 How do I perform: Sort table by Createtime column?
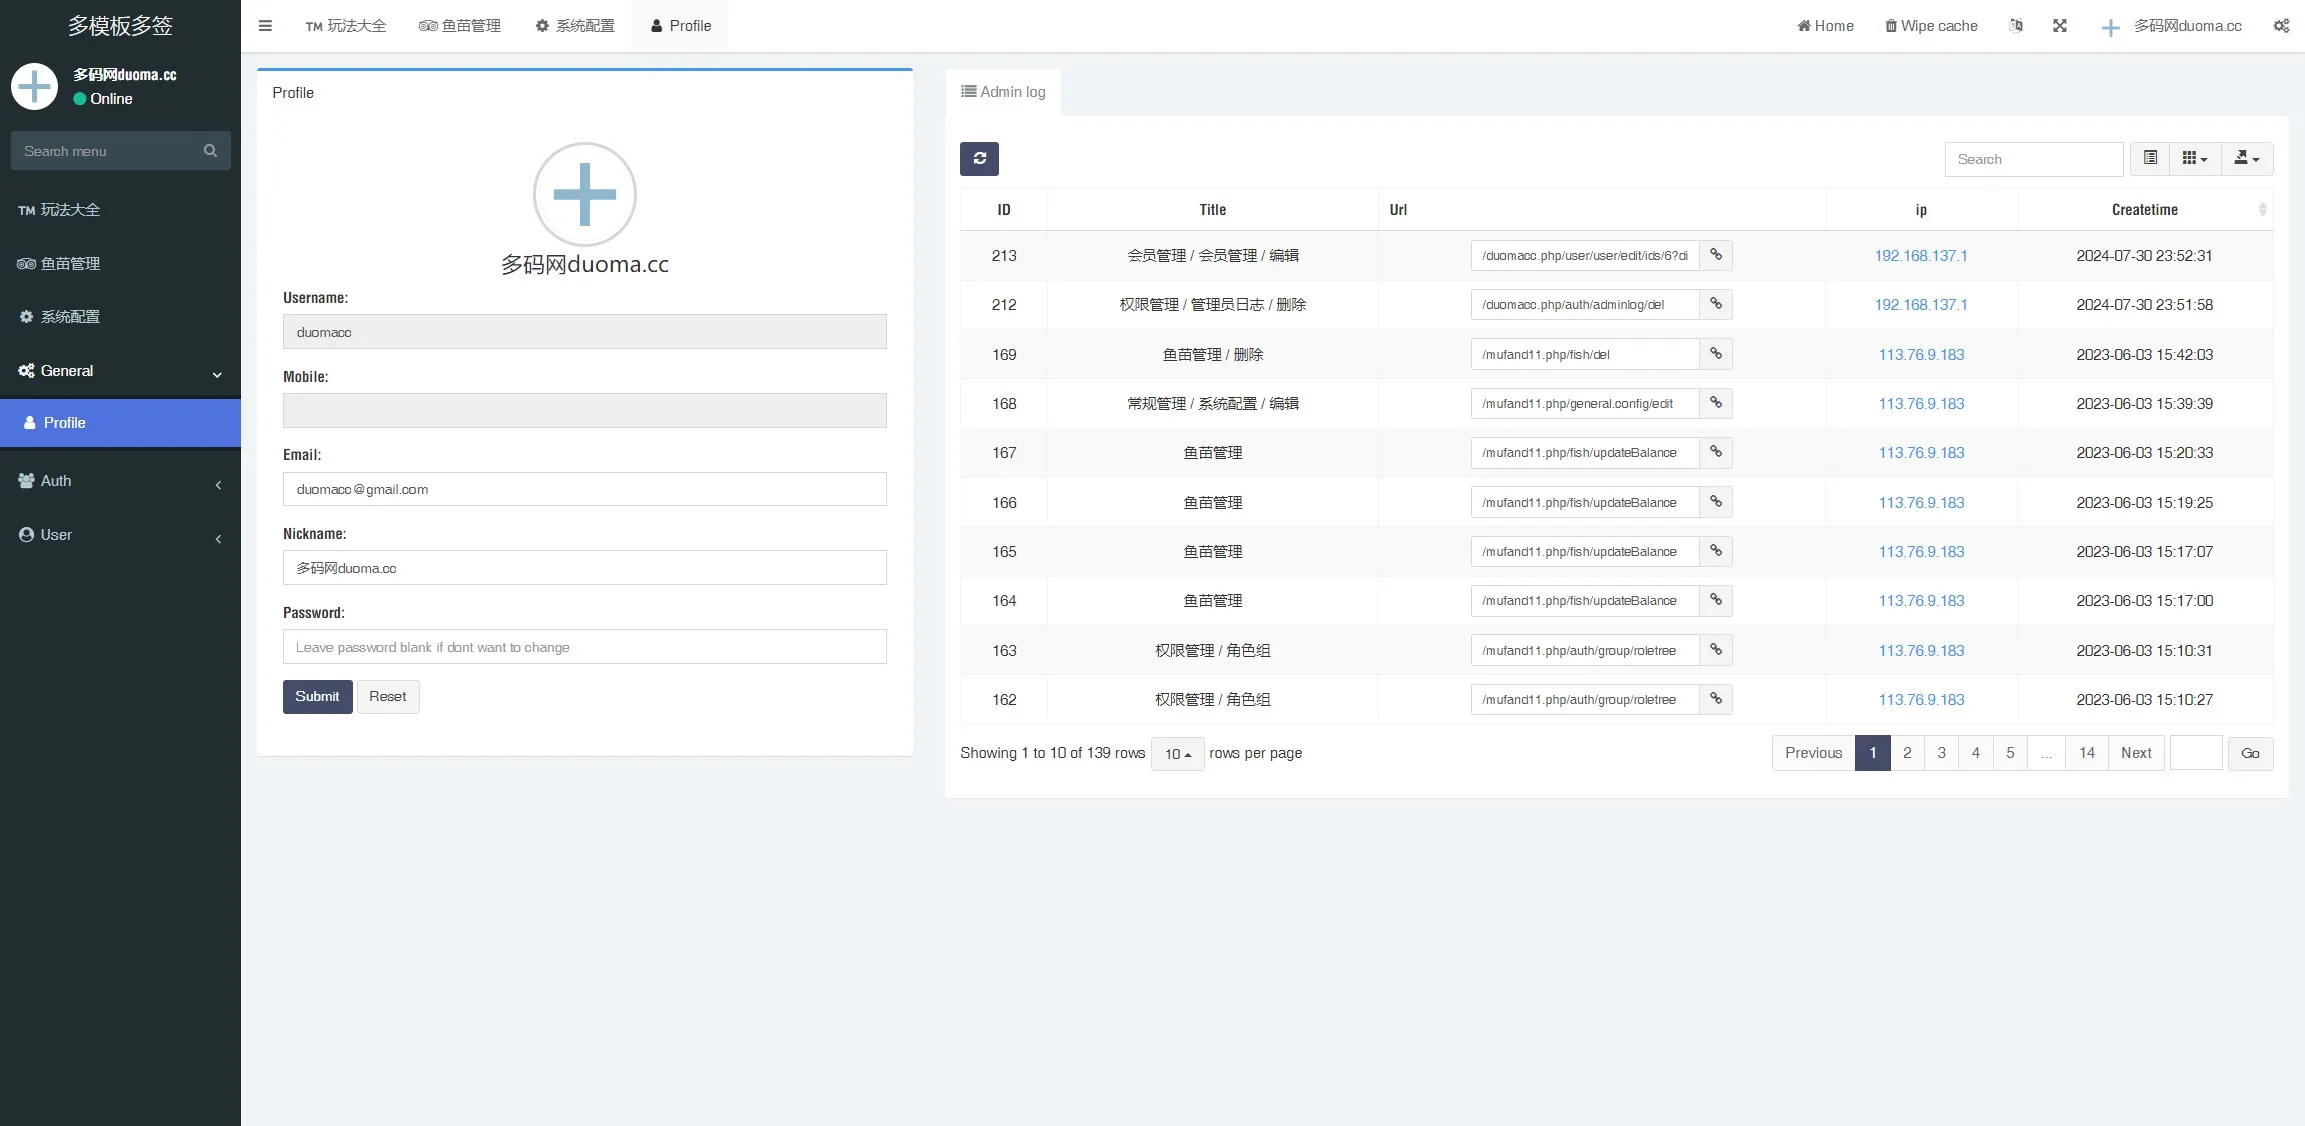(x=2144, y=210)
